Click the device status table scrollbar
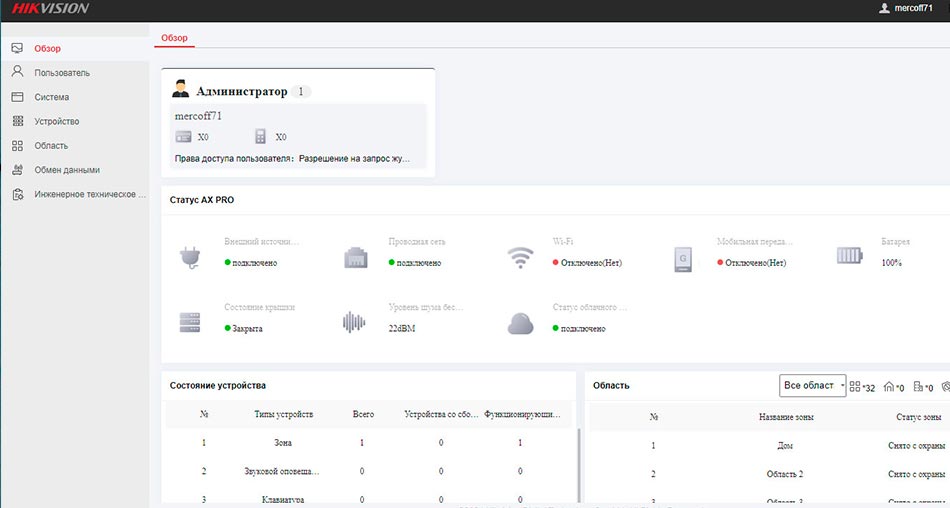The width and height of the screenshot is (950, 508). point(579,464)
